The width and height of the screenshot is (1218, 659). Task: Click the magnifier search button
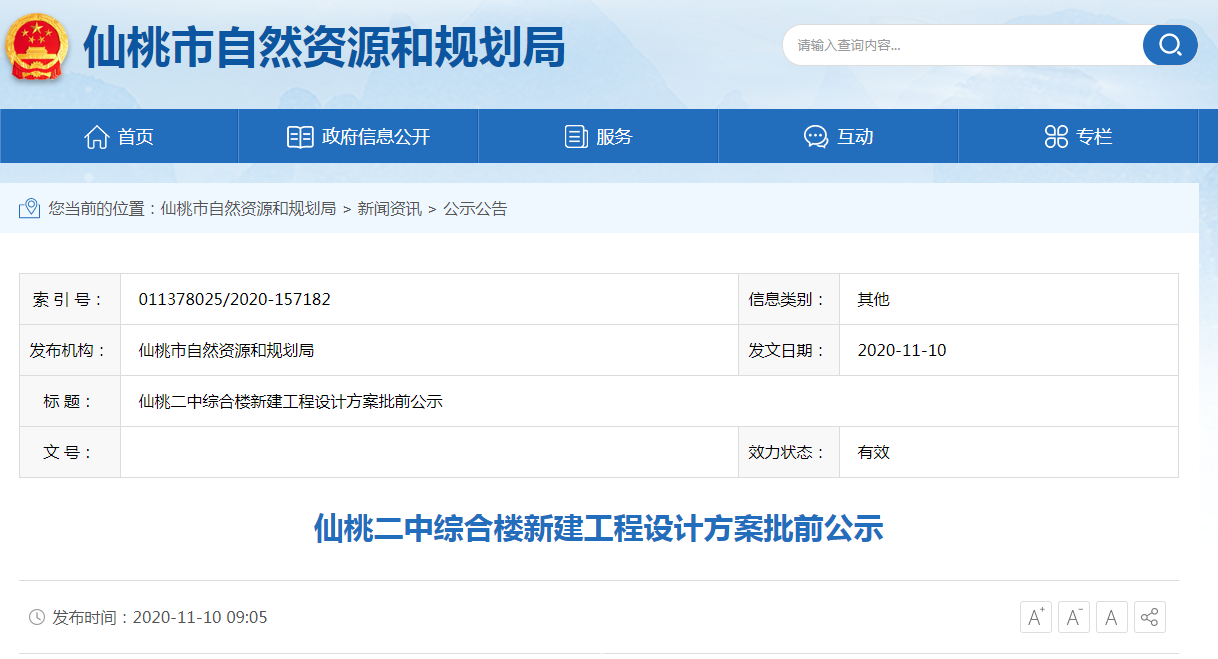pyautogui.click(x=1170, y=45)
